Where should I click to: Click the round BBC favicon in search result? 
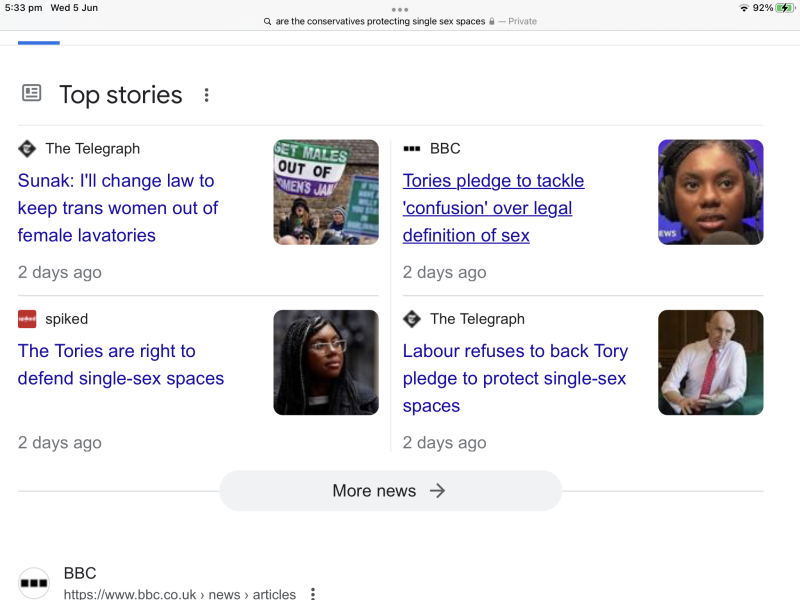34,583
